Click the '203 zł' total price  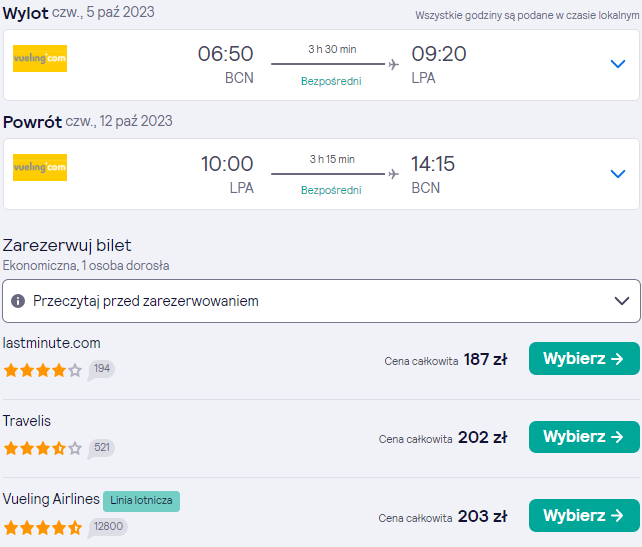pos(483,516)
